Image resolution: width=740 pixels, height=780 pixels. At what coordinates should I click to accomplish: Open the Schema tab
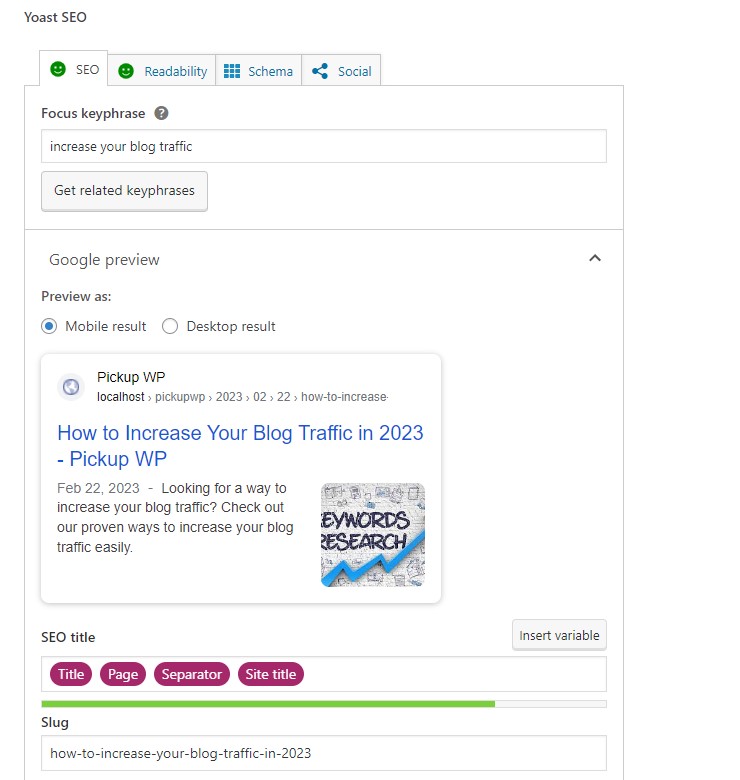pyautogui.click(x=270, y=71)
